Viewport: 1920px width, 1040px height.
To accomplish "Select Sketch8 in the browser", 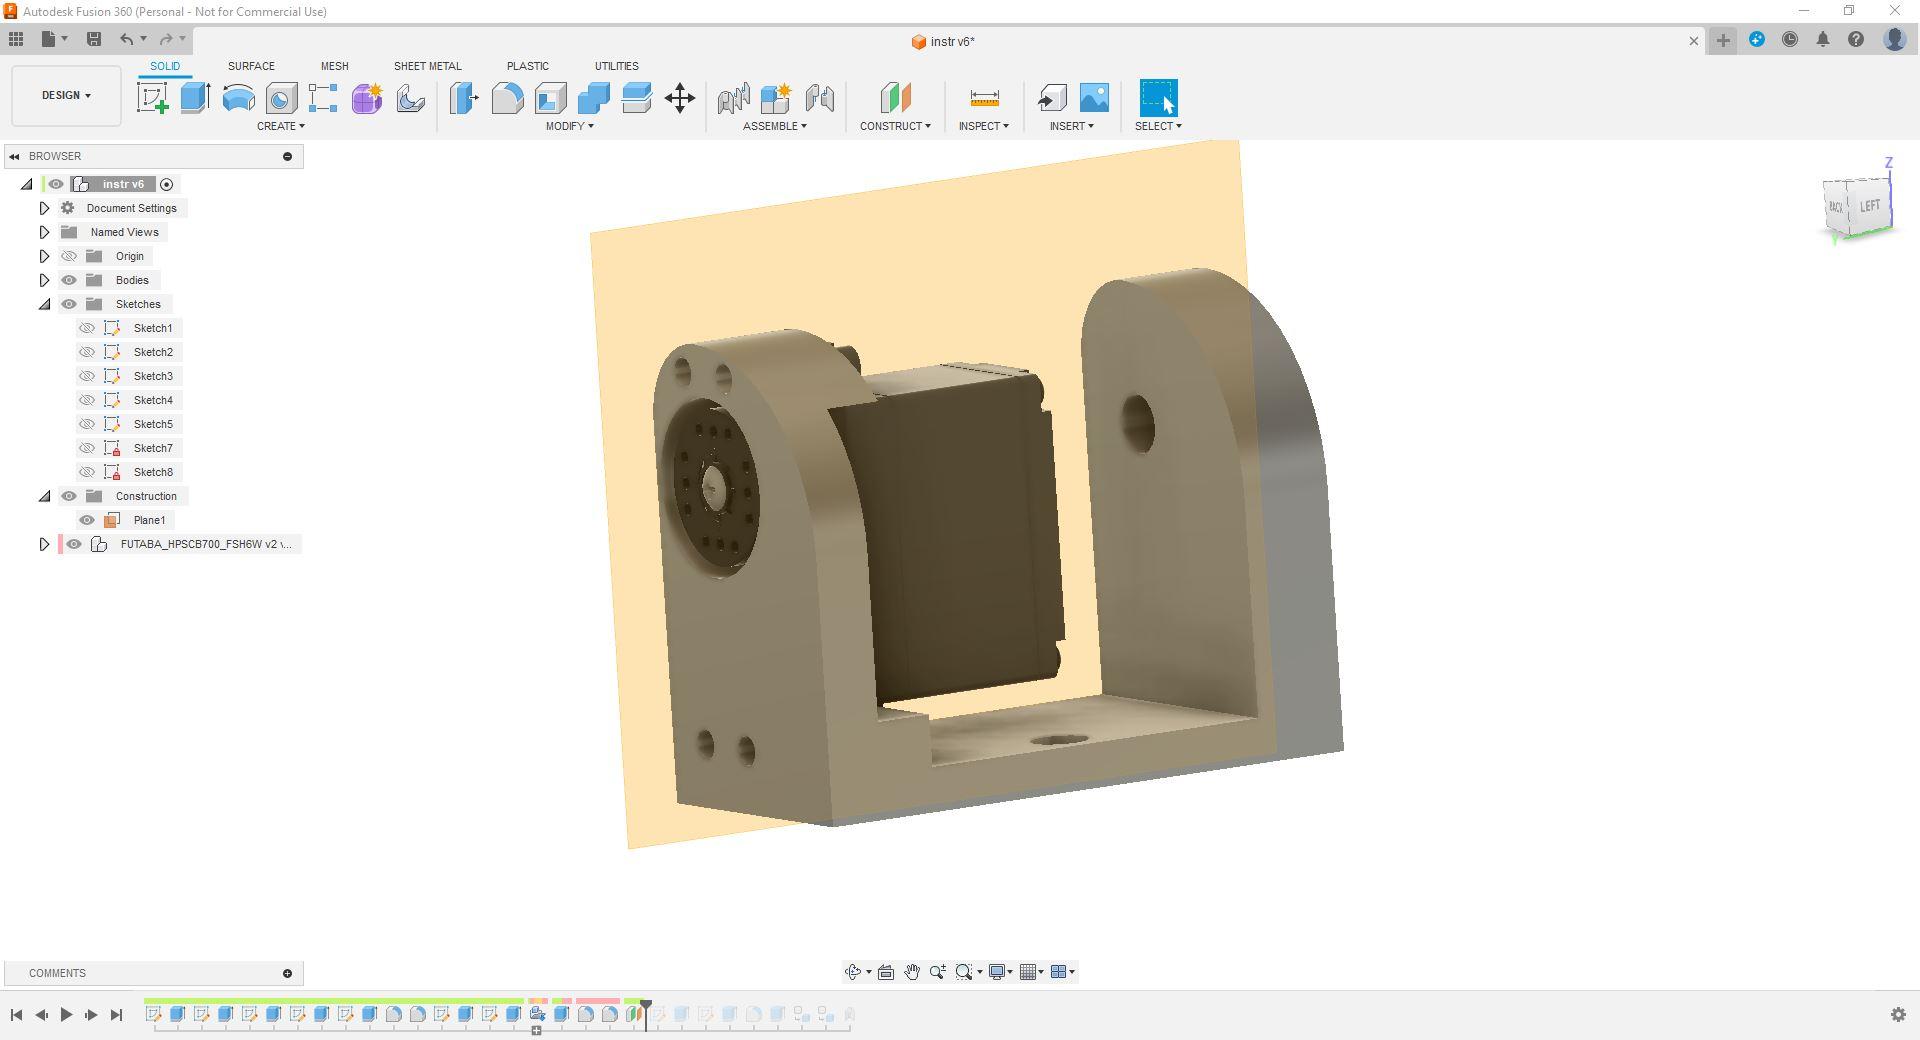I will [153, 472].
